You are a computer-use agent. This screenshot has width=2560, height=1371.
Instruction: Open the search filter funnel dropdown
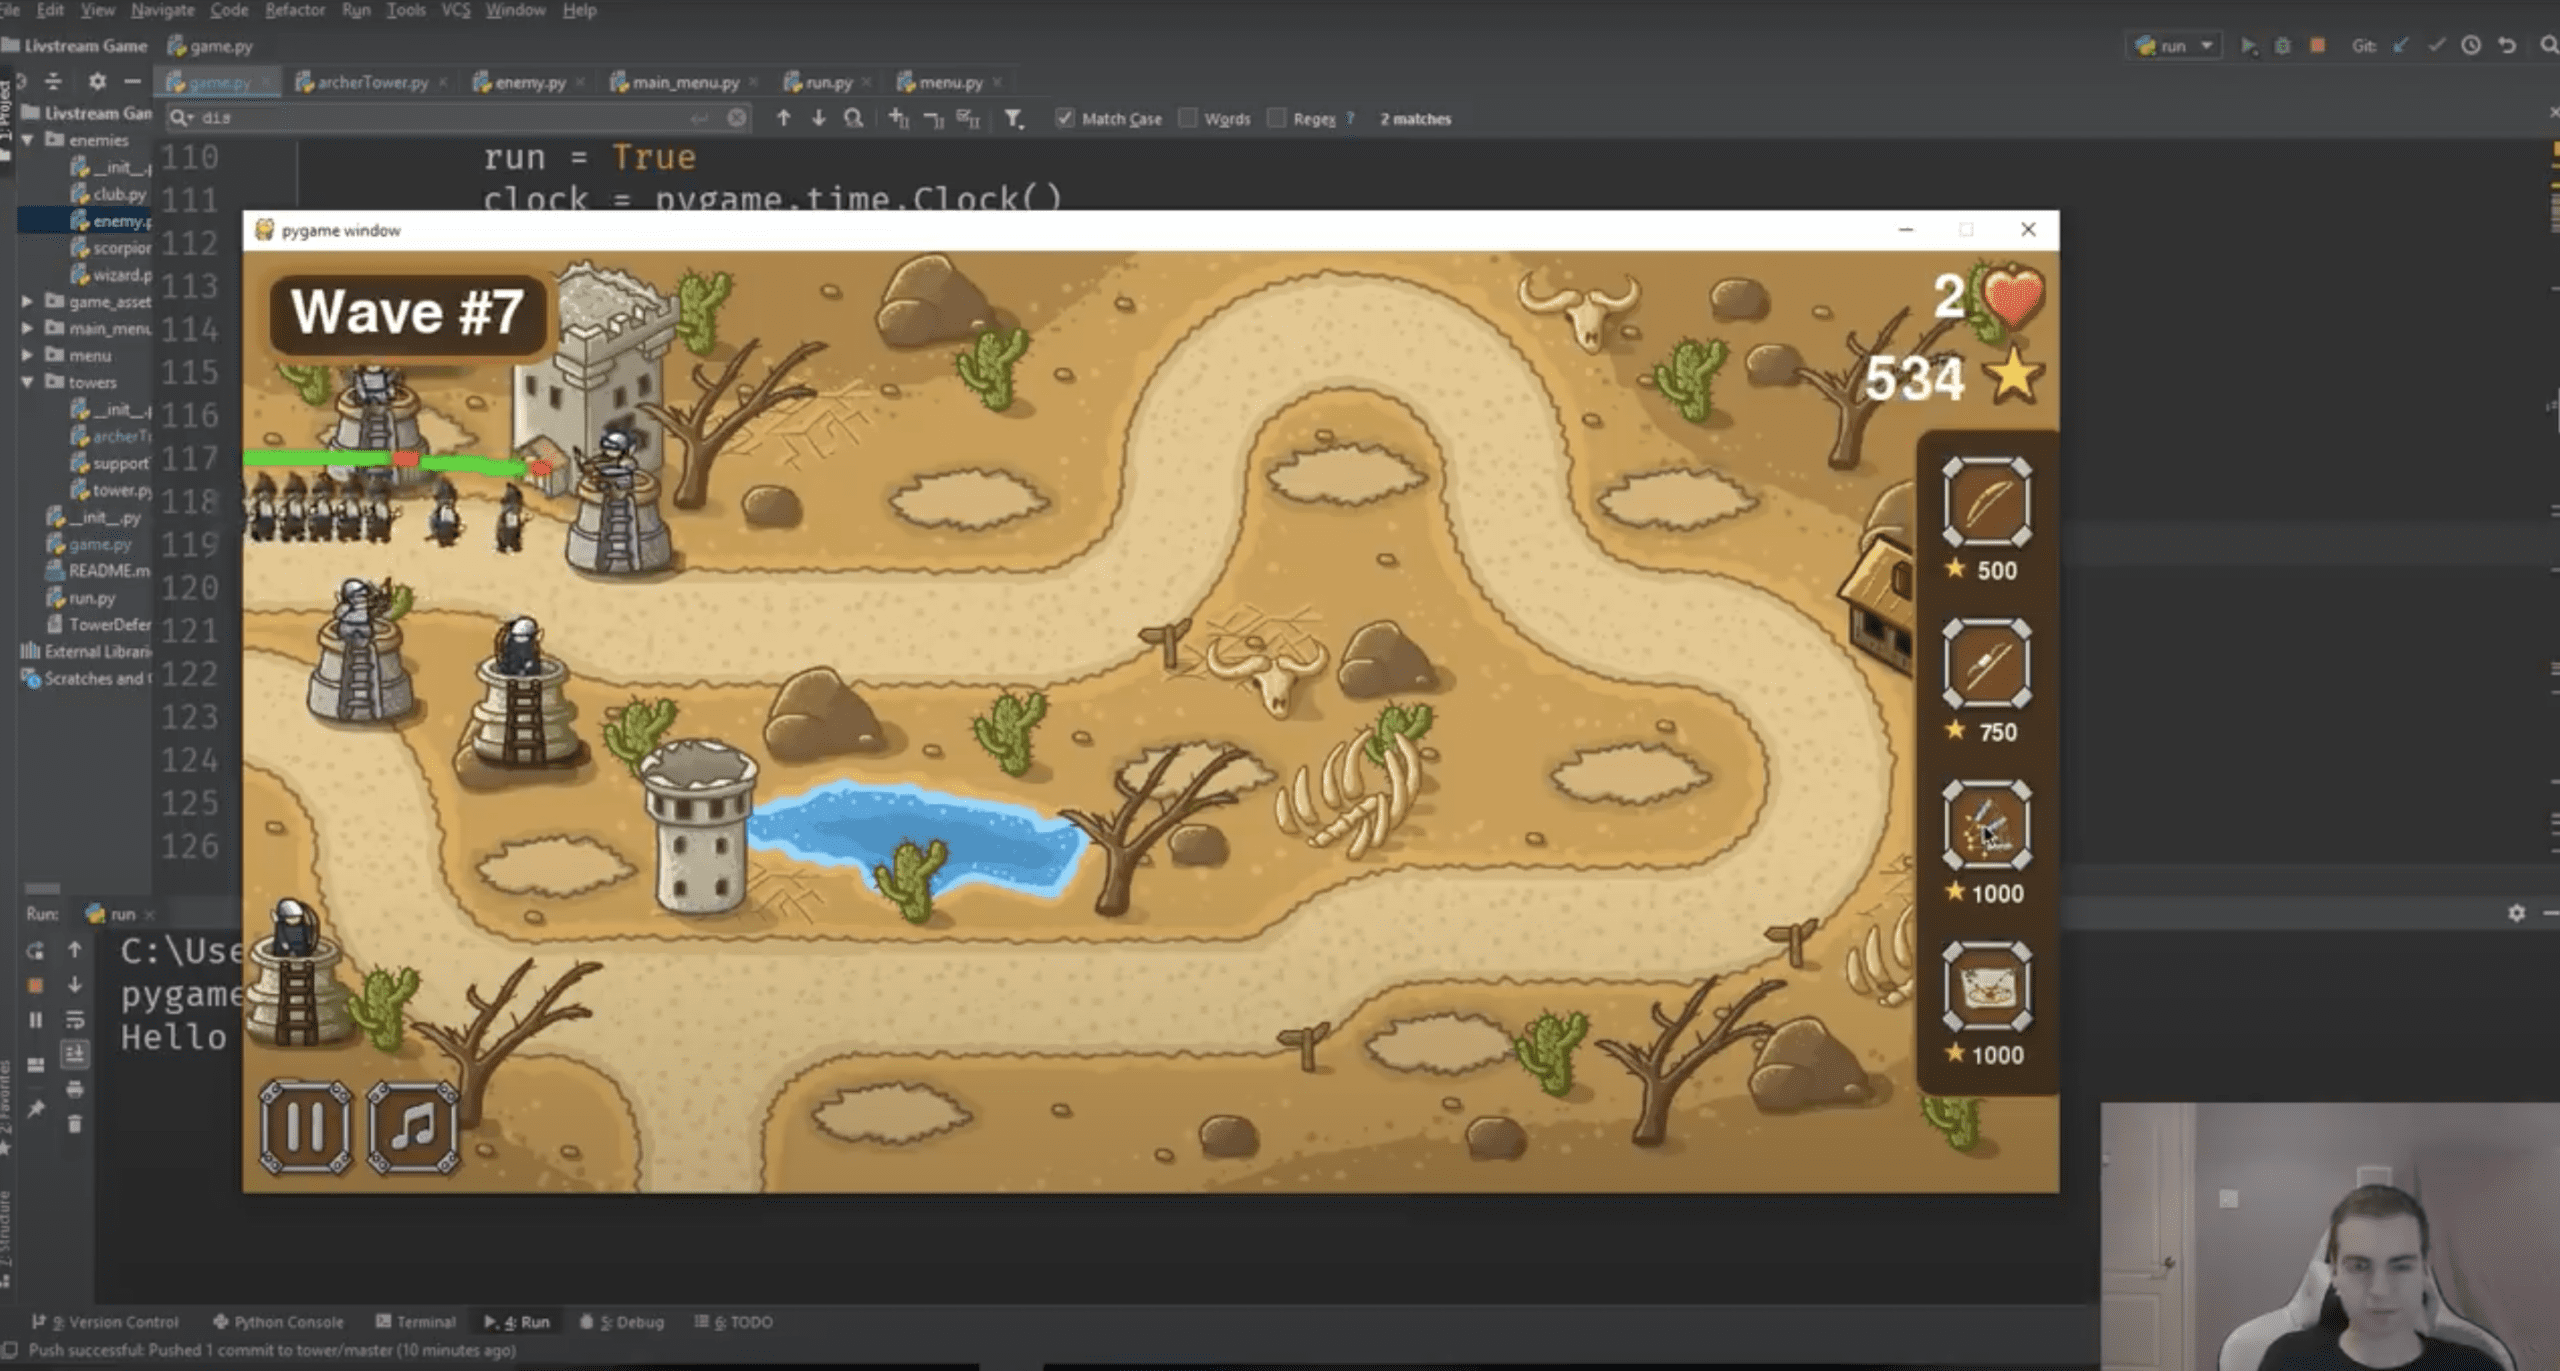point(1014,119)
